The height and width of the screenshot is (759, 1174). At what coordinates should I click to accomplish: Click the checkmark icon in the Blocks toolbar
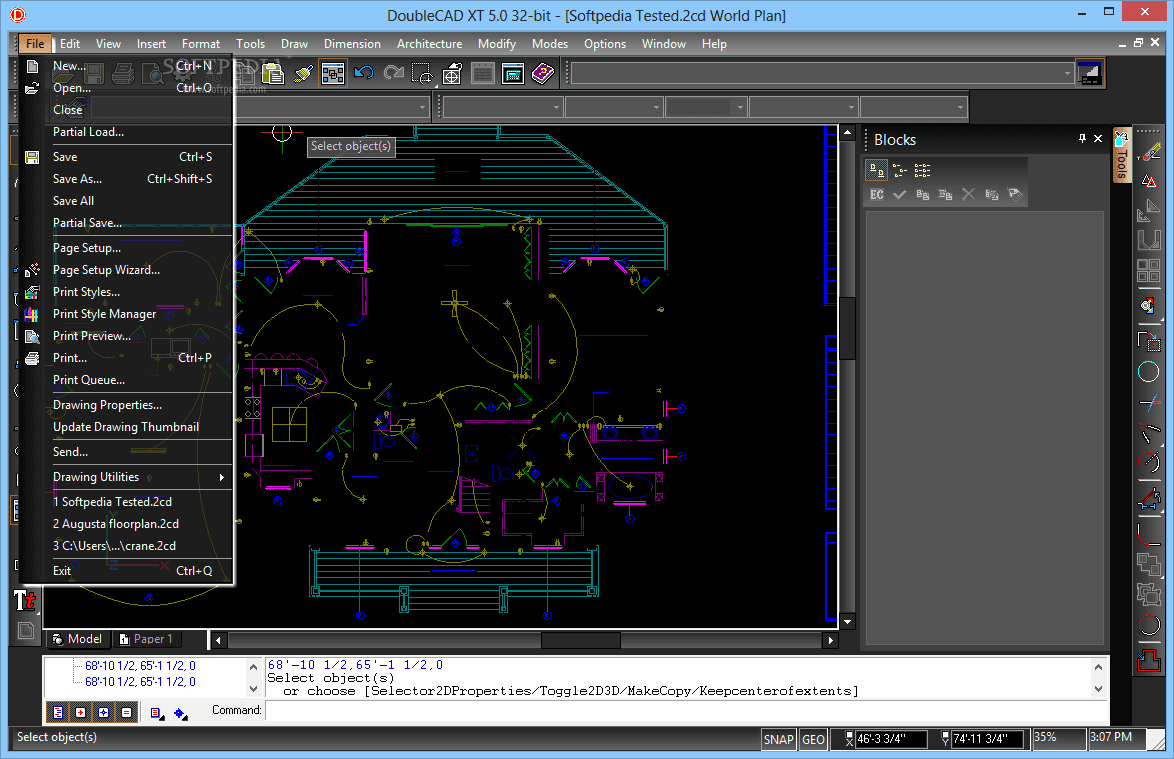pyautogui.click(x=899, y=195)
